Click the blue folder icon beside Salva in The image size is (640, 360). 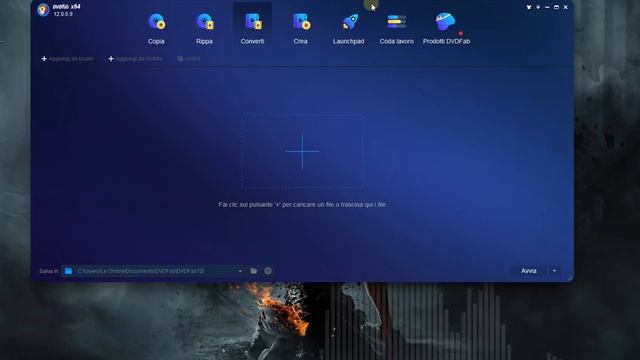68,271
